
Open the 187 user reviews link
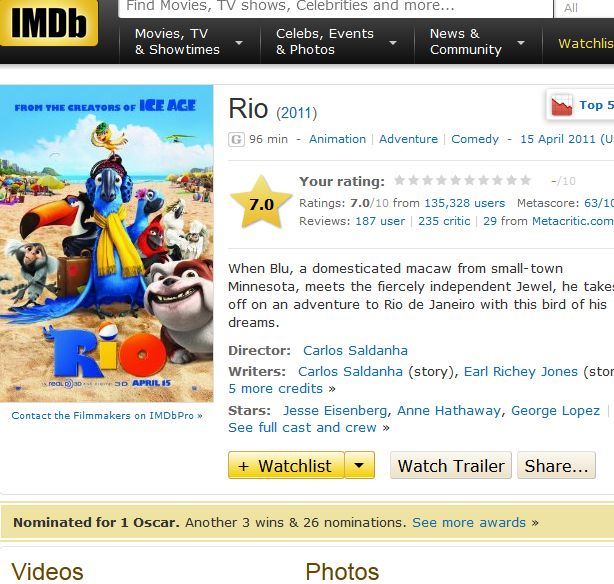380,221
